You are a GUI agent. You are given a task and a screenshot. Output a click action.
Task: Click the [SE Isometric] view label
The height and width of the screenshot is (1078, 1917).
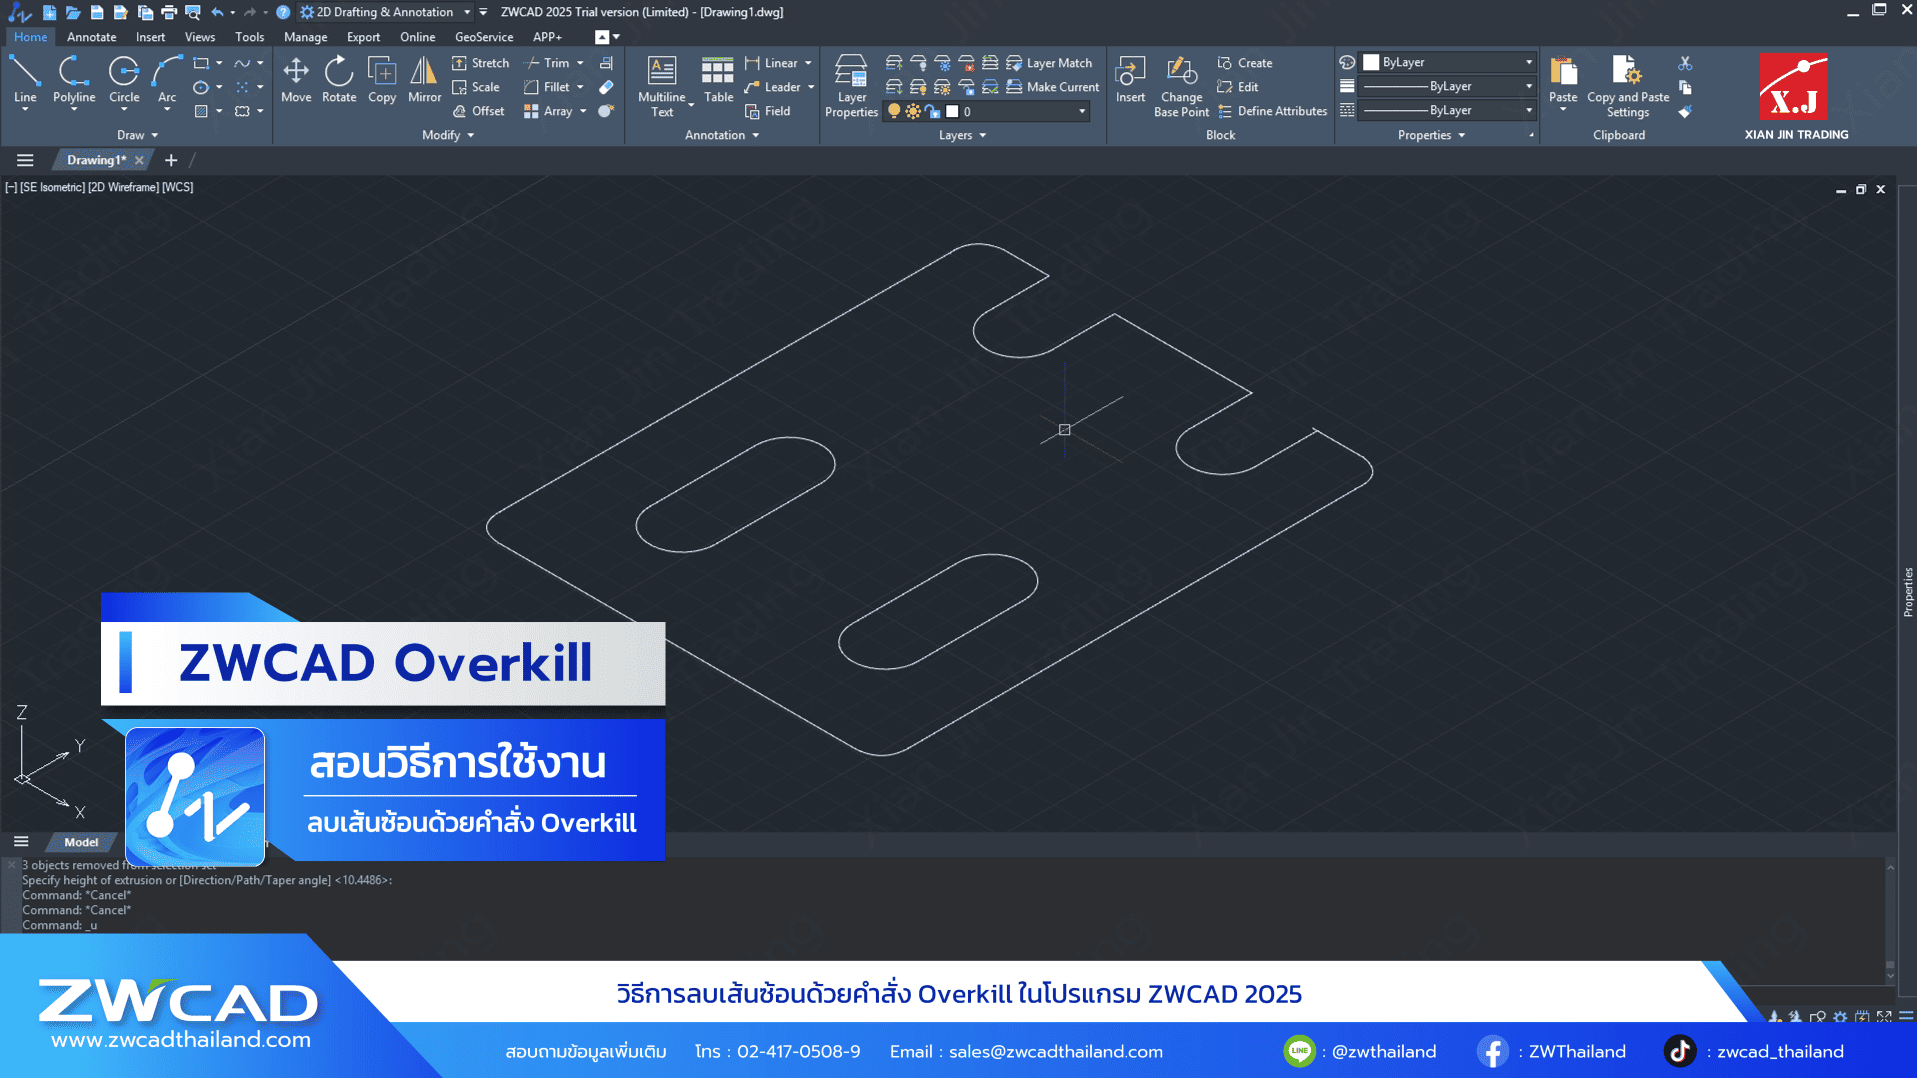[x=52, y=187]
